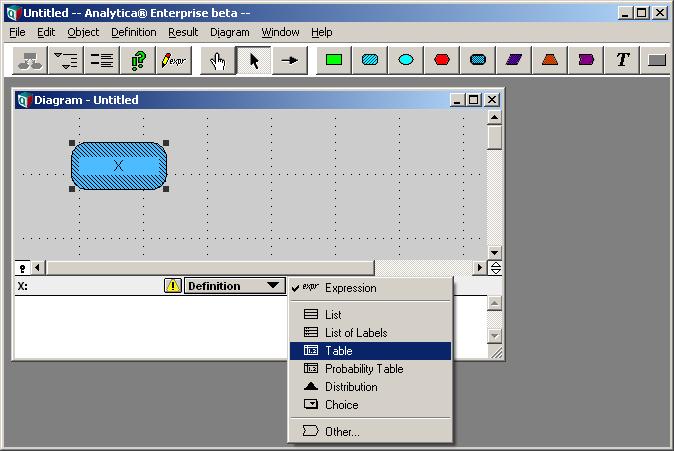Select the text T tool
Viewport: 674px width, 451px height.
click(x=622, y=61)
